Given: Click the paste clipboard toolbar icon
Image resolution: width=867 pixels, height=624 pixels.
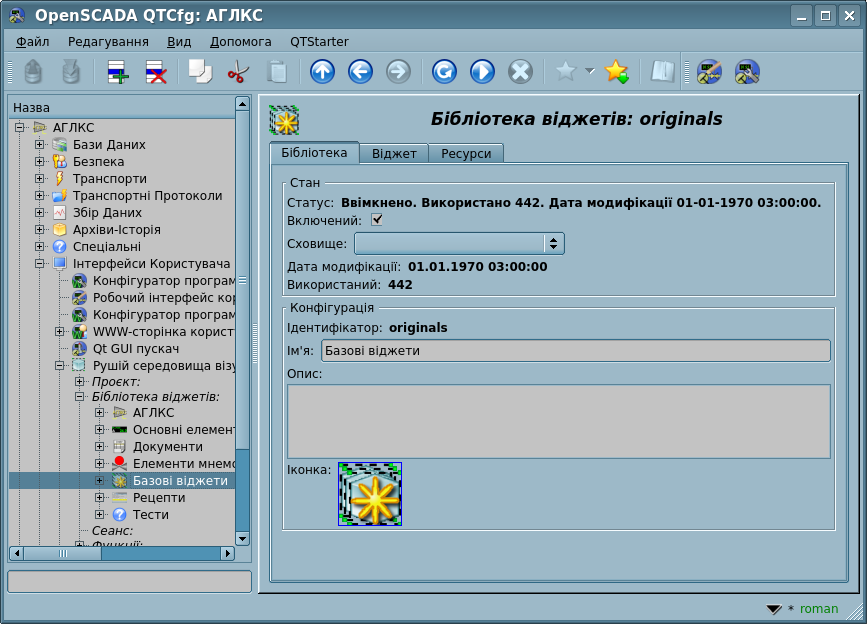Looking at the screenshot, I should click(x=276, y=72).
